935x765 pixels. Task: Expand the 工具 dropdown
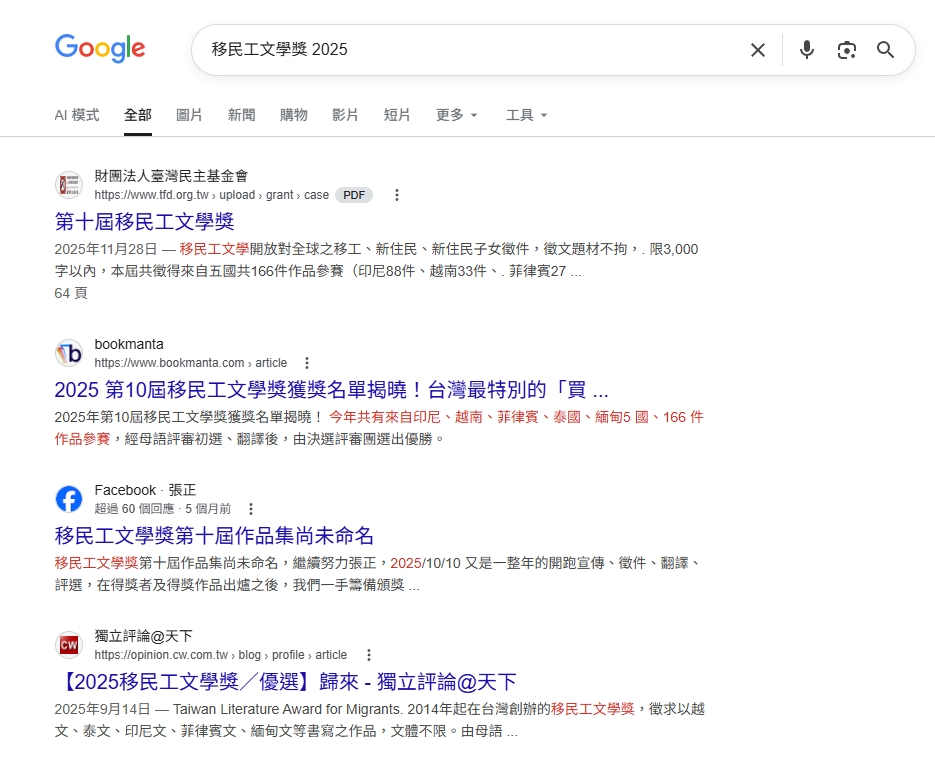click(x=527, y=115)
